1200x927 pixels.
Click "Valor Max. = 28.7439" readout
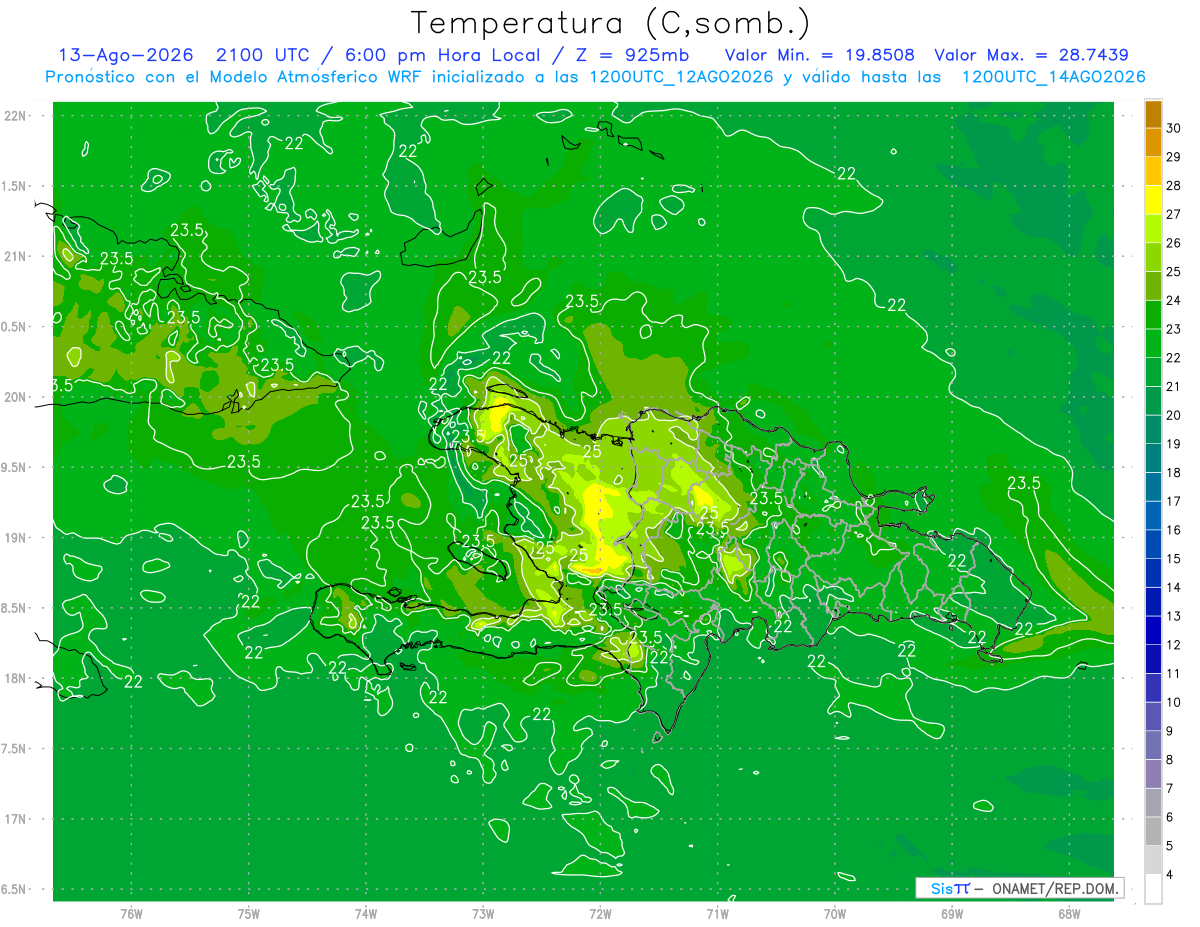pyautogui.click(x=1031, y=55)
